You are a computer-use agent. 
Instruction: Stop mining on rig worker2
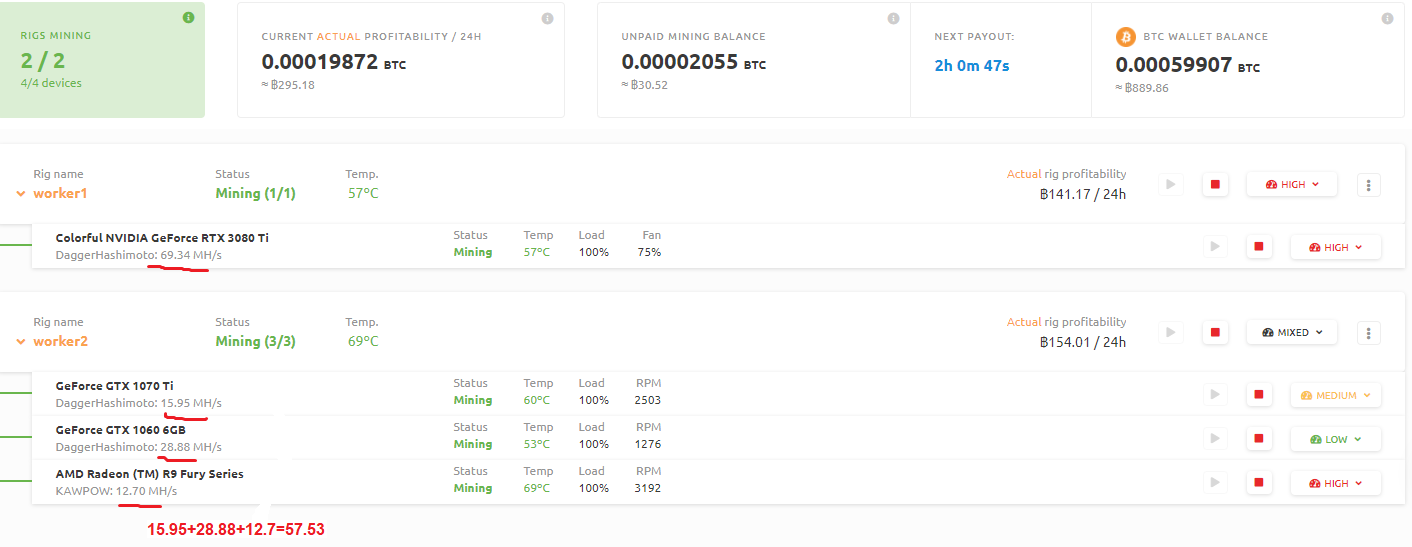point(1215,332)
